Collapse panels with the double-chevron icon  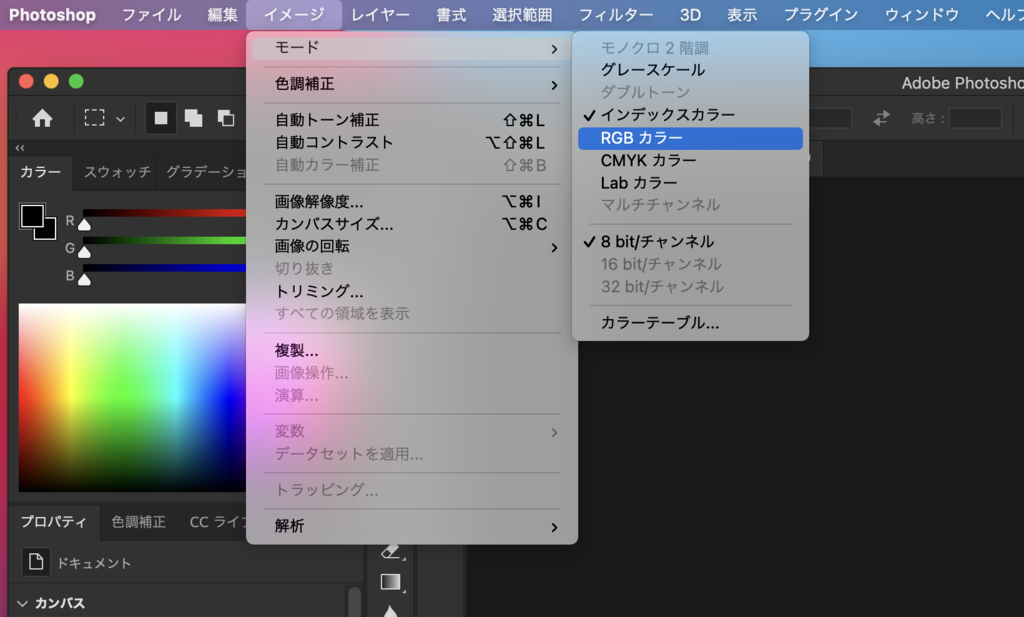[20, 148]
